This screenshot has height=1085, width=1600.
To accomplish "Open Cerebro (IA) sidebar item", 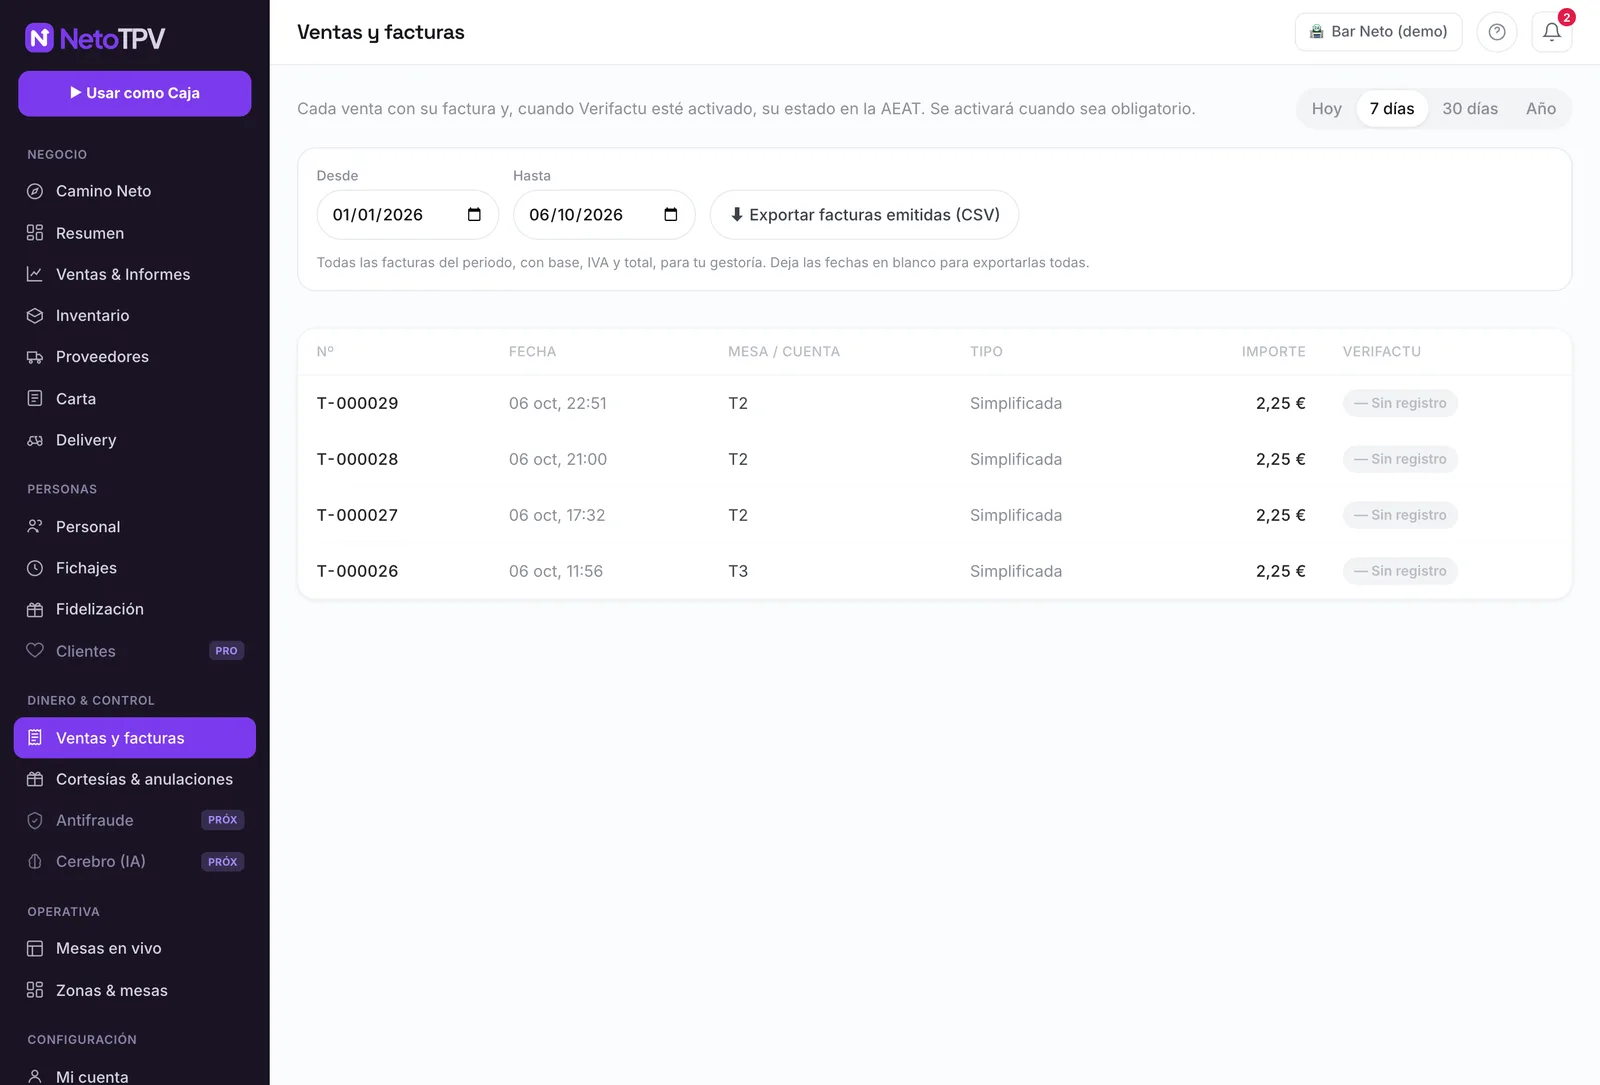I will point(135,862).
